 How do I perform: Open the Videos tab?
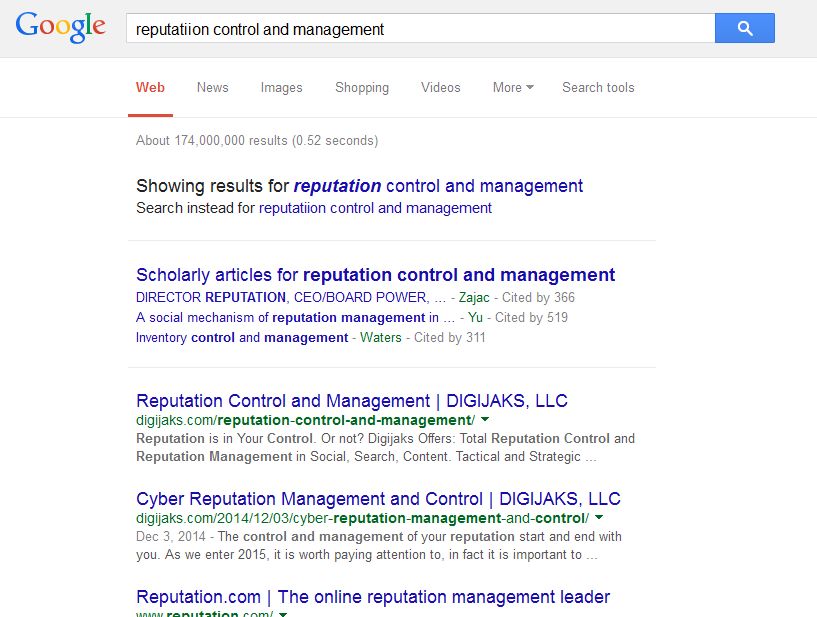coord(440,88)
